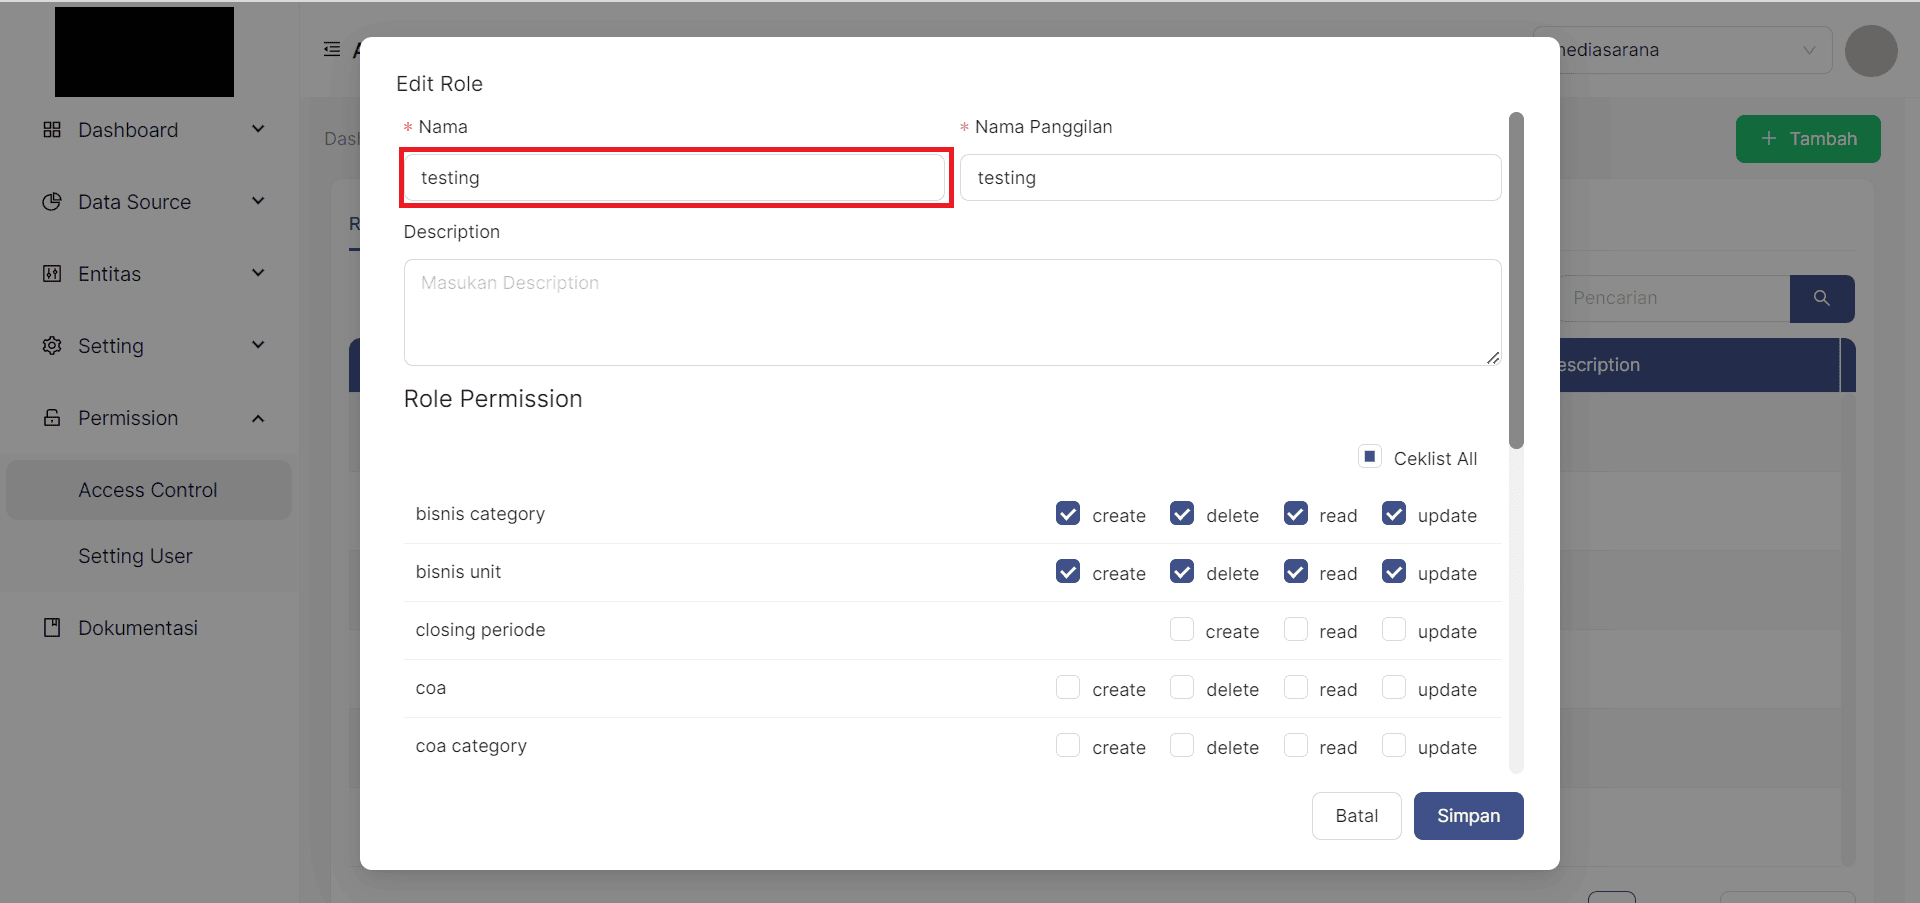Click the sidebar collapse hamburger icon
This screenshot has height=903, width=1920.
coord(332,49)
